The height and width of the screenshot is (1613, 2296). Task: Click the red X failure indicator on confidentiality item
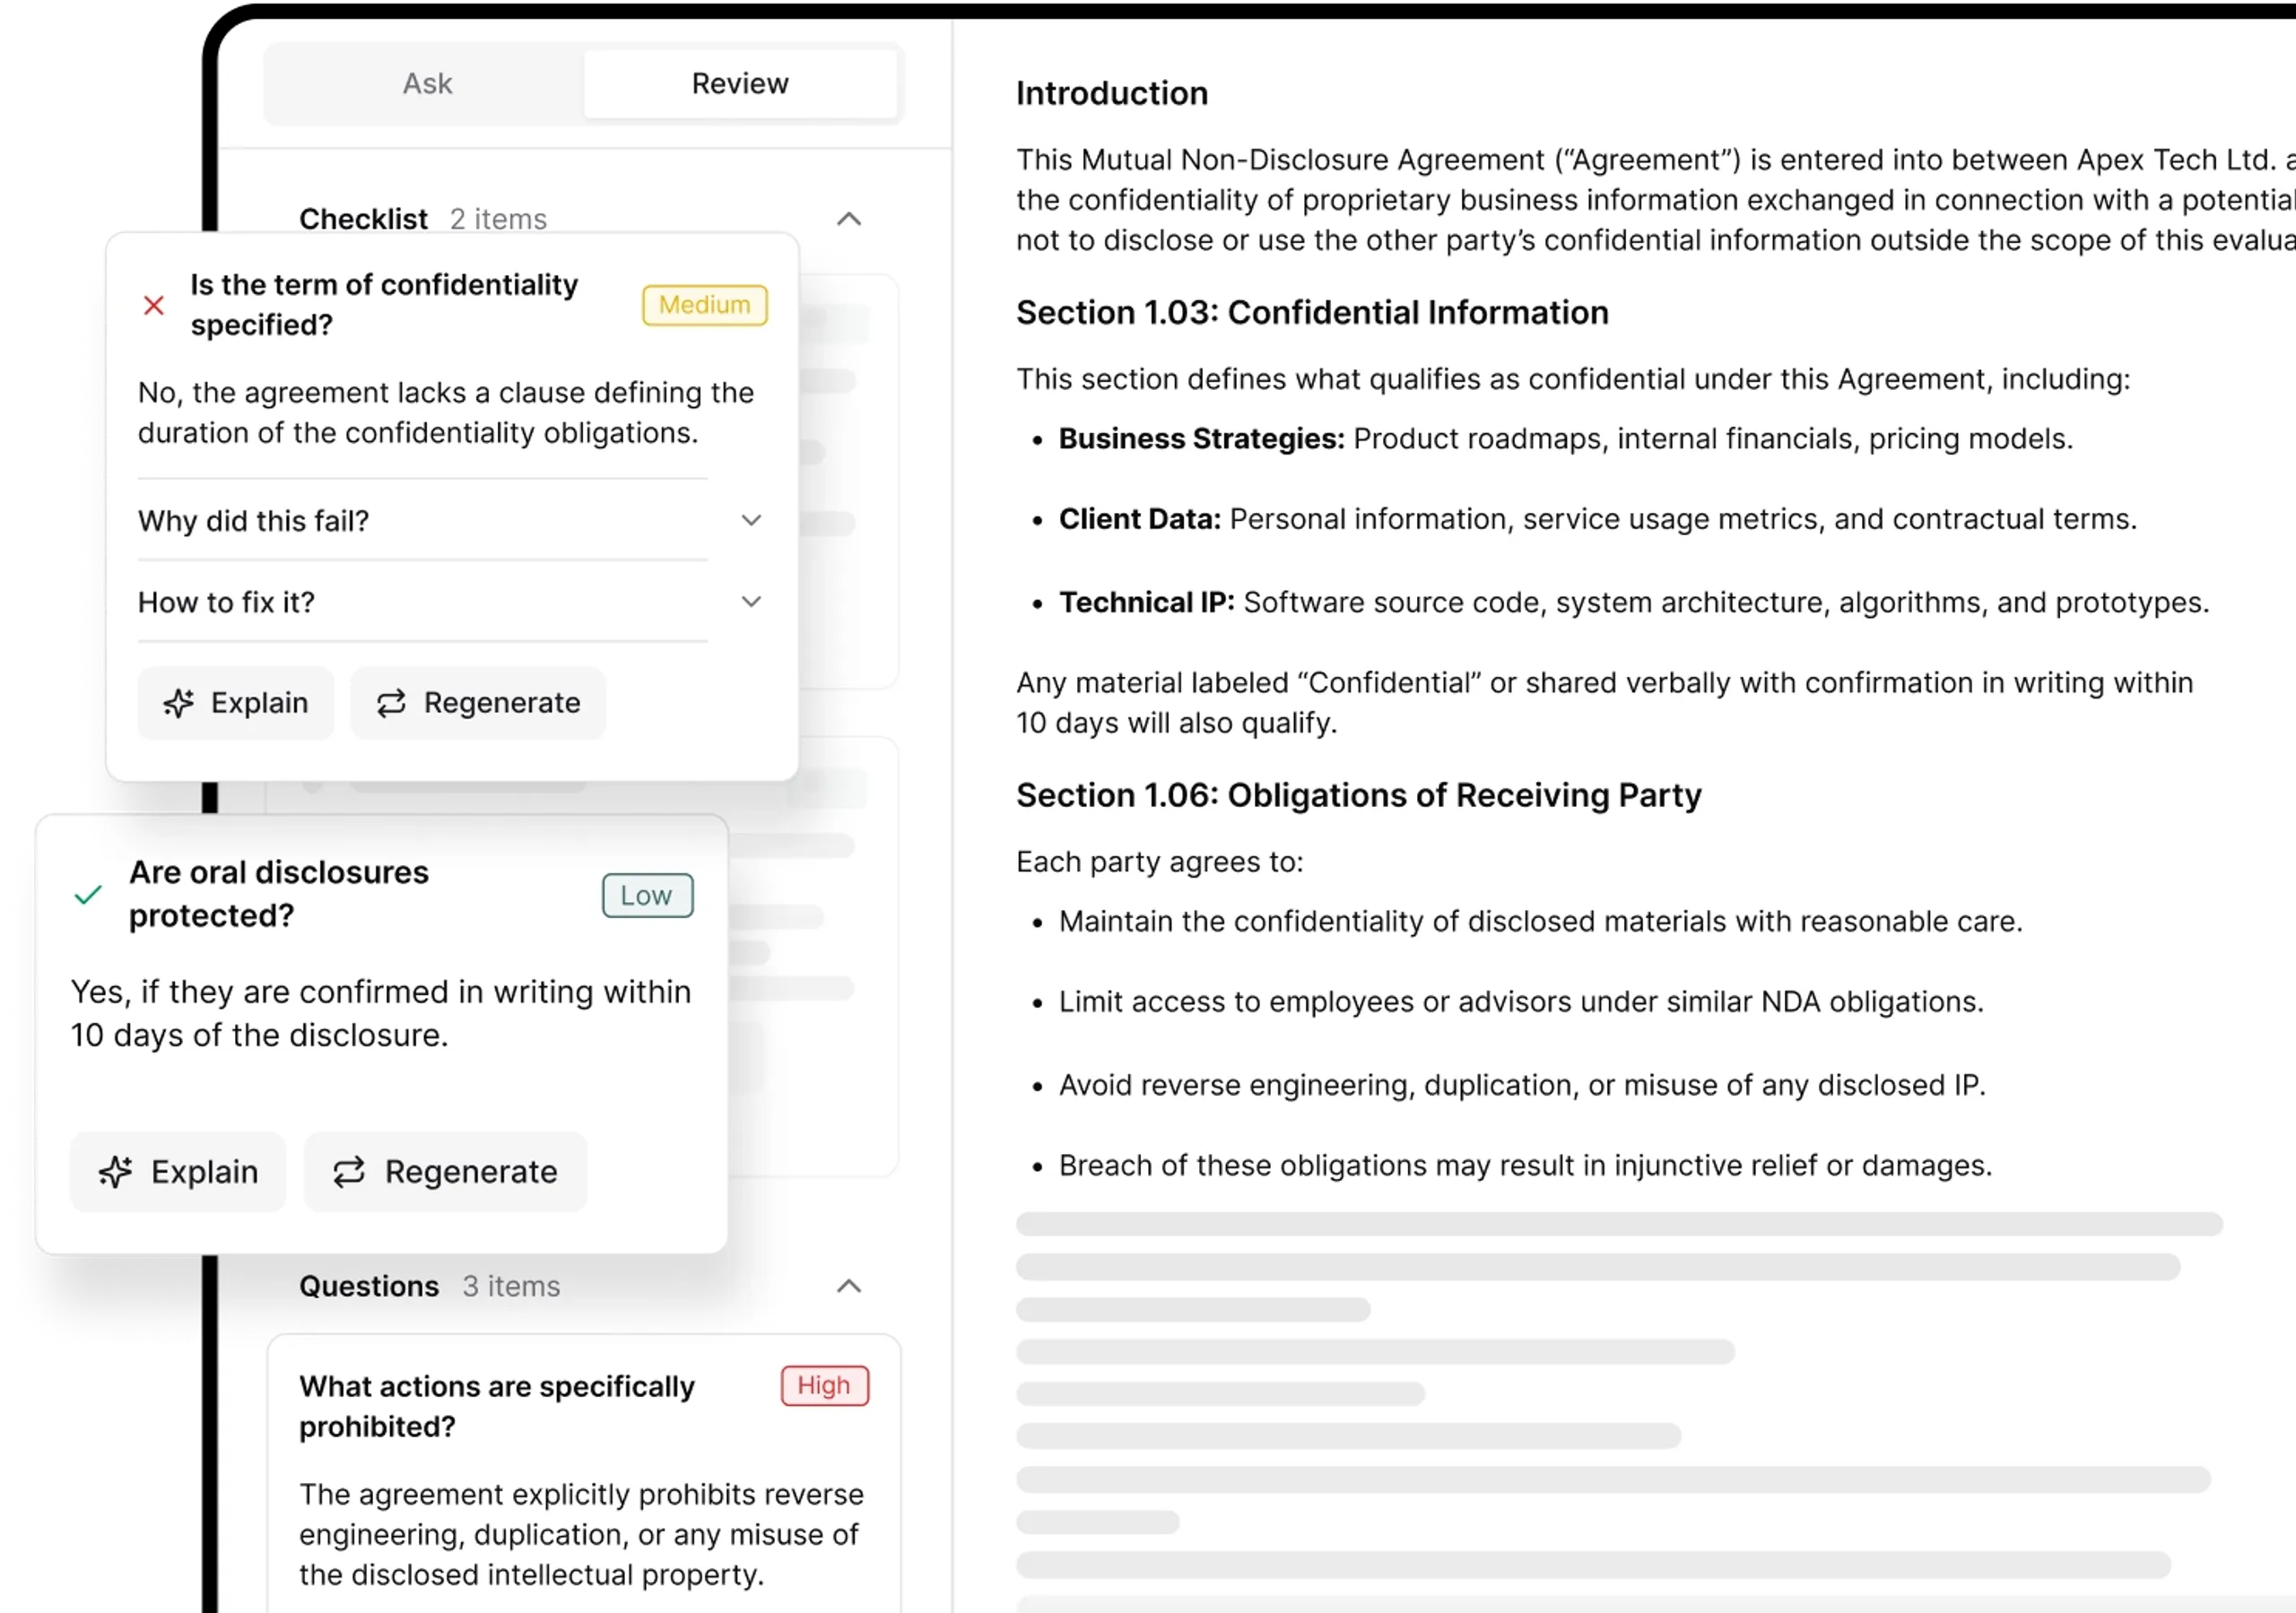153,305
